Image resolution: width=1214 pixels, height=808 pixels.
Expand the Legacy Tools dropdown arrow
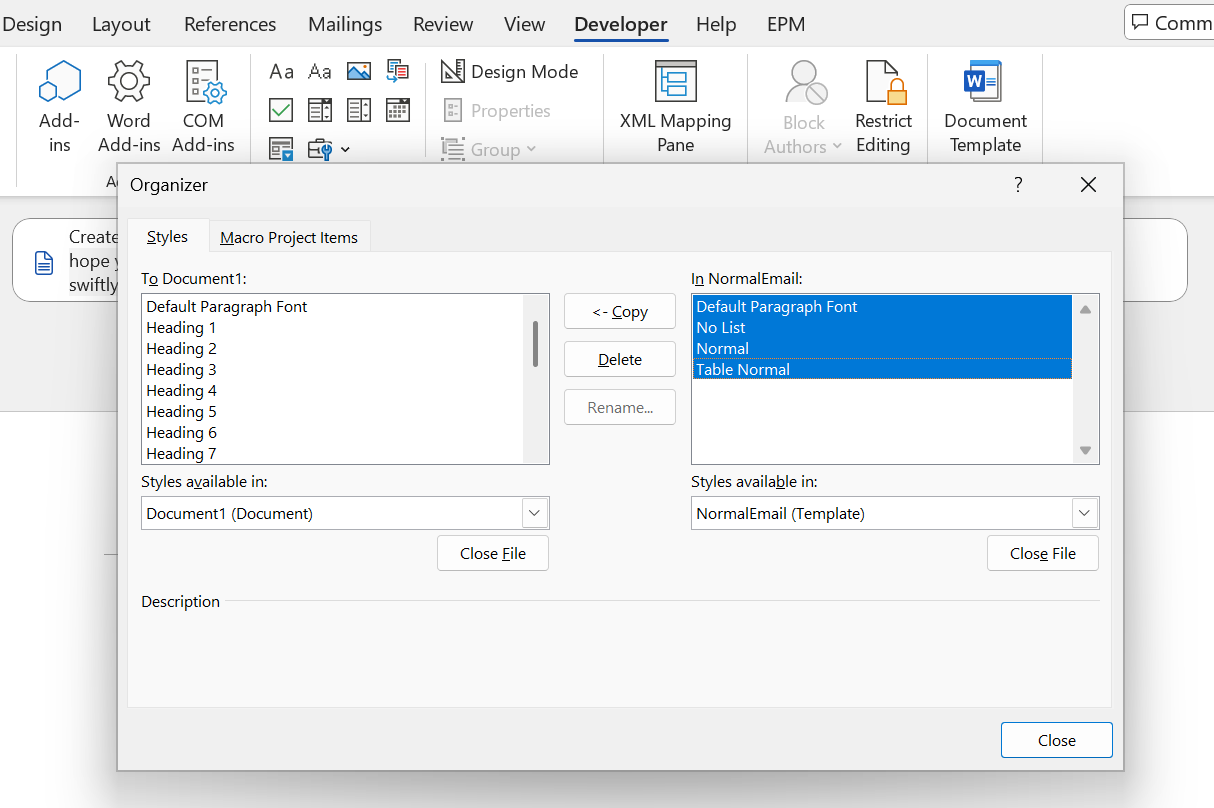345,150
